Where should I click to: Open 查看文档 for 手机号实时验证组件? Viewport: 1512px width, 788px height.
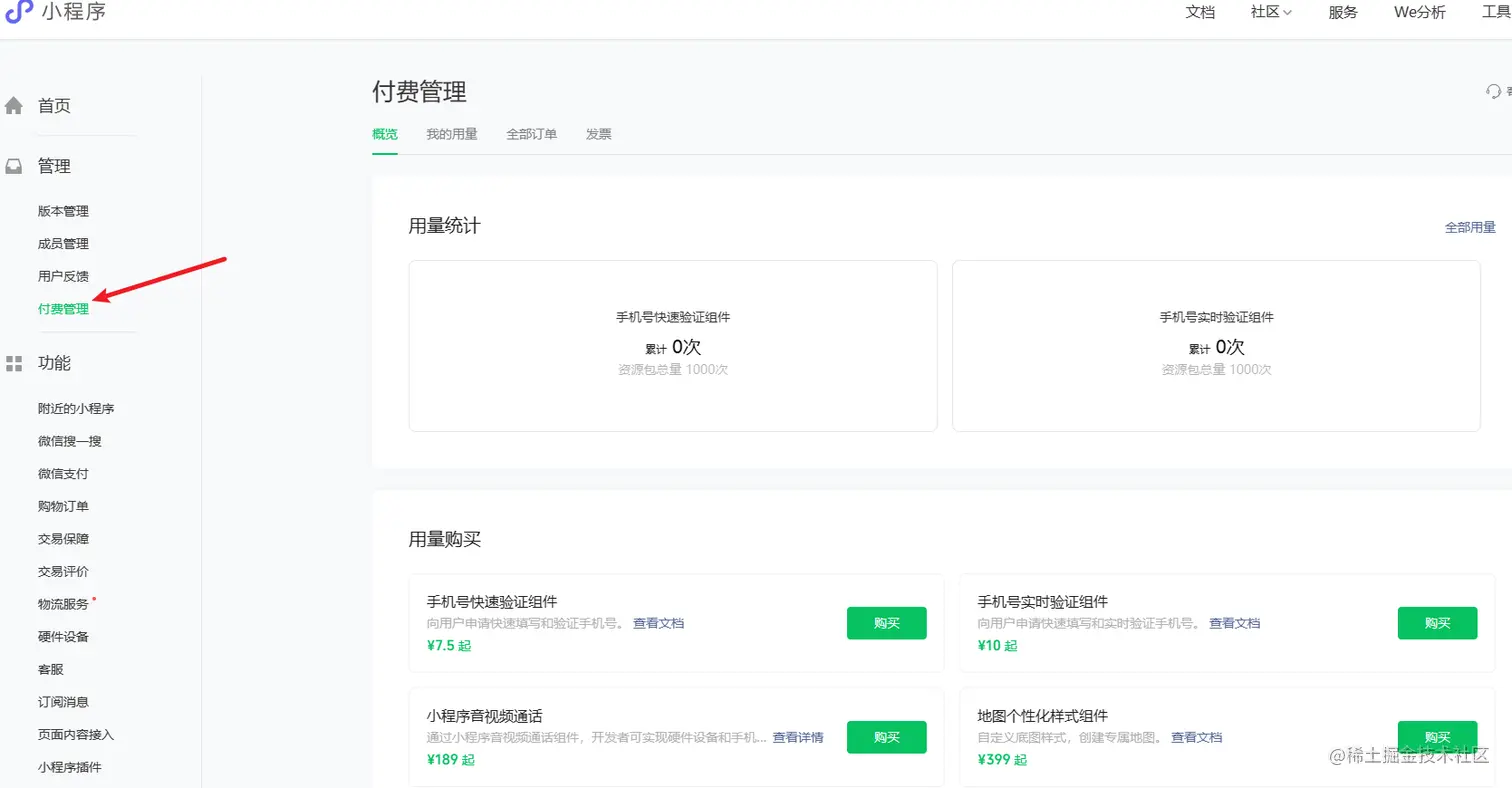[1235, 623]
